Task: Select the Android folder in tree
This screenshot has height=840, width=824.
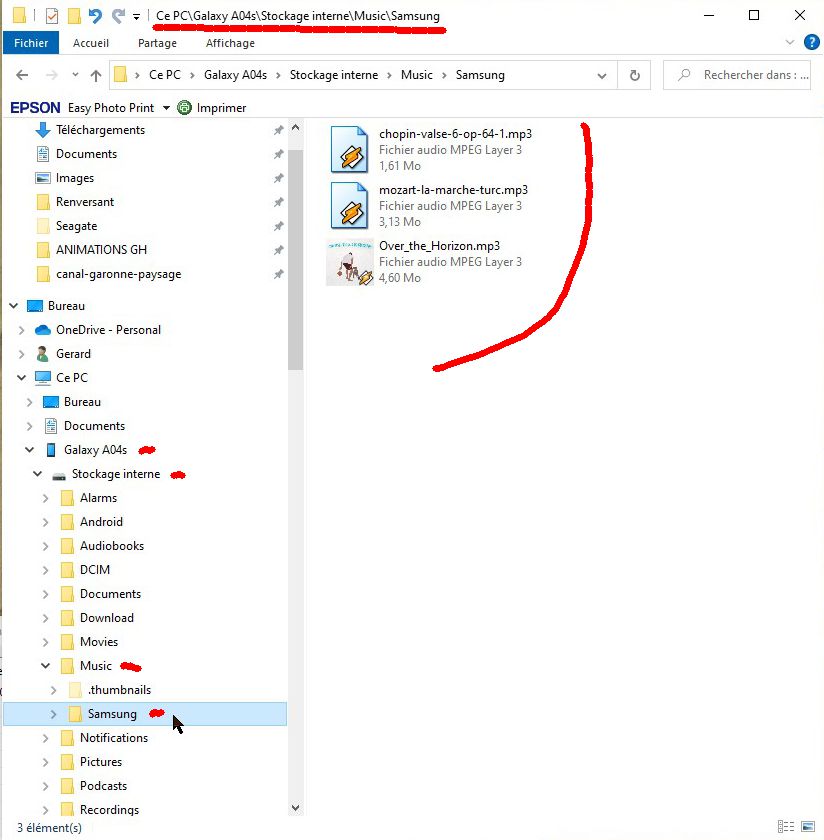Action: point(101,522)
